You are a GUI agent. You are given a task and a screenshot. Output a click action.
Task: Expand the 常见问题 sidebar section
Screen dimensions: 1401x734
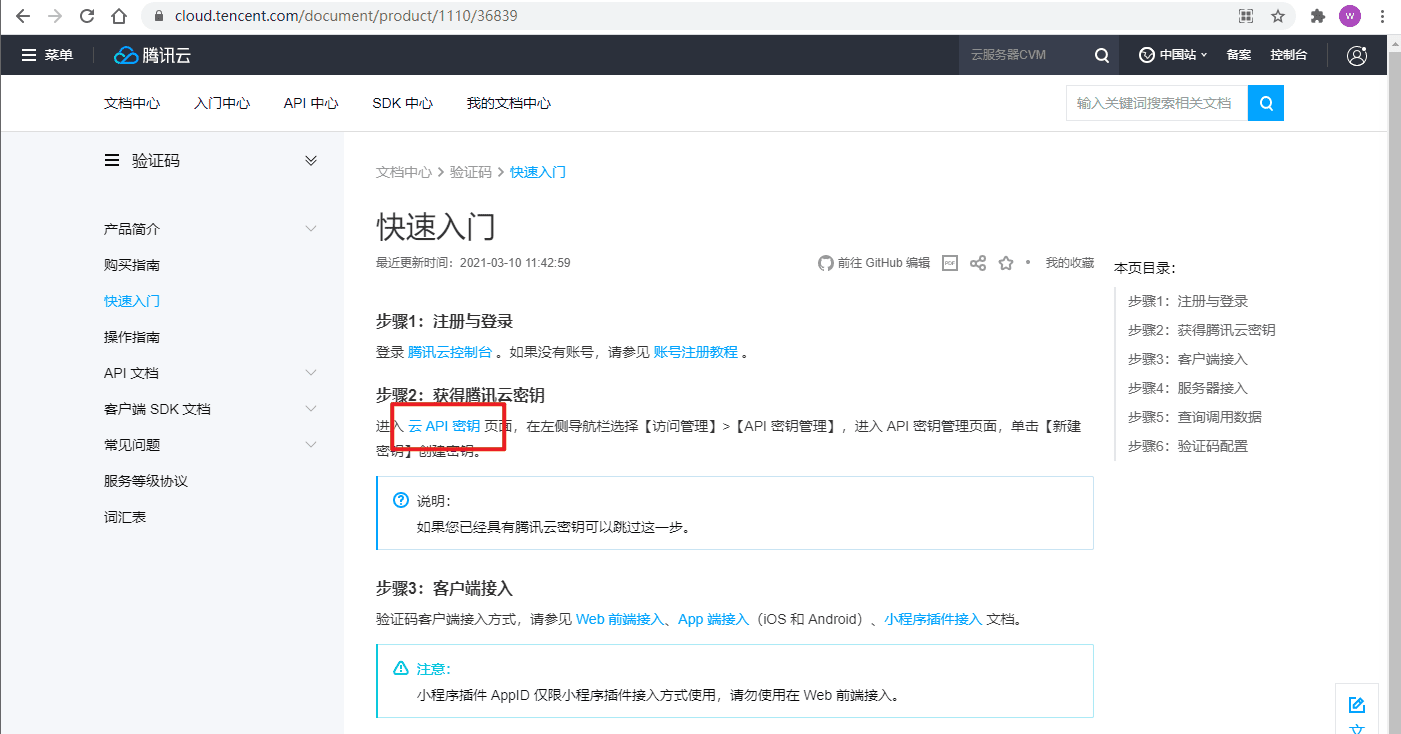pos(311,445)
